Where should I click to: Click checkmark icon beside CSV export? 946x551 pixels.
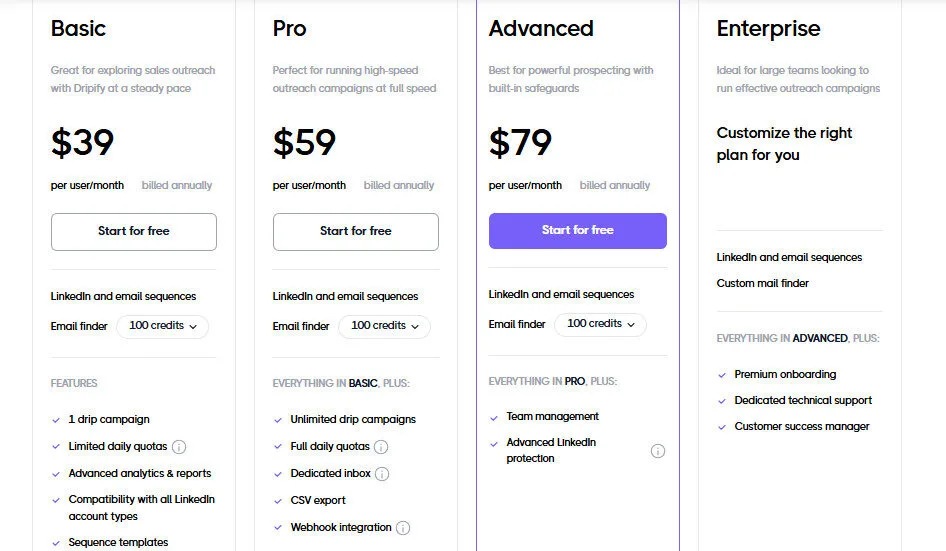[278, 501]
